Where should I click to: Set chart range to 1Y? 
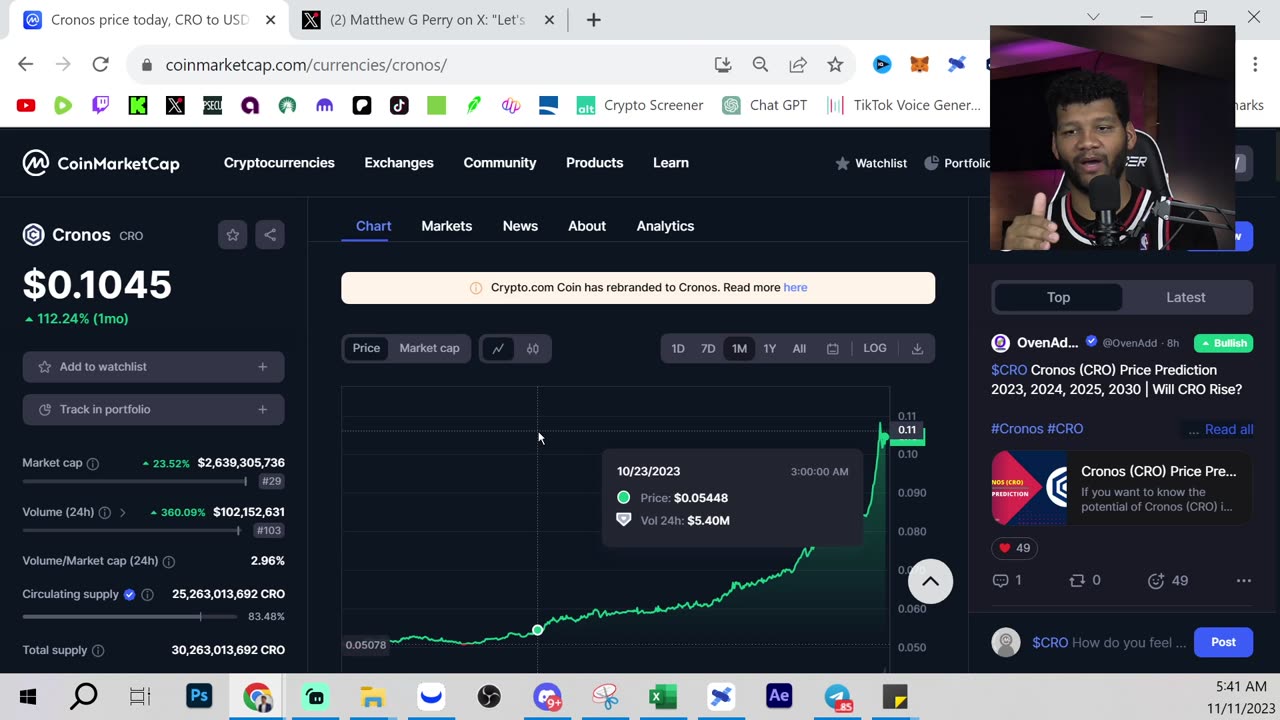(x=770, y=348)
